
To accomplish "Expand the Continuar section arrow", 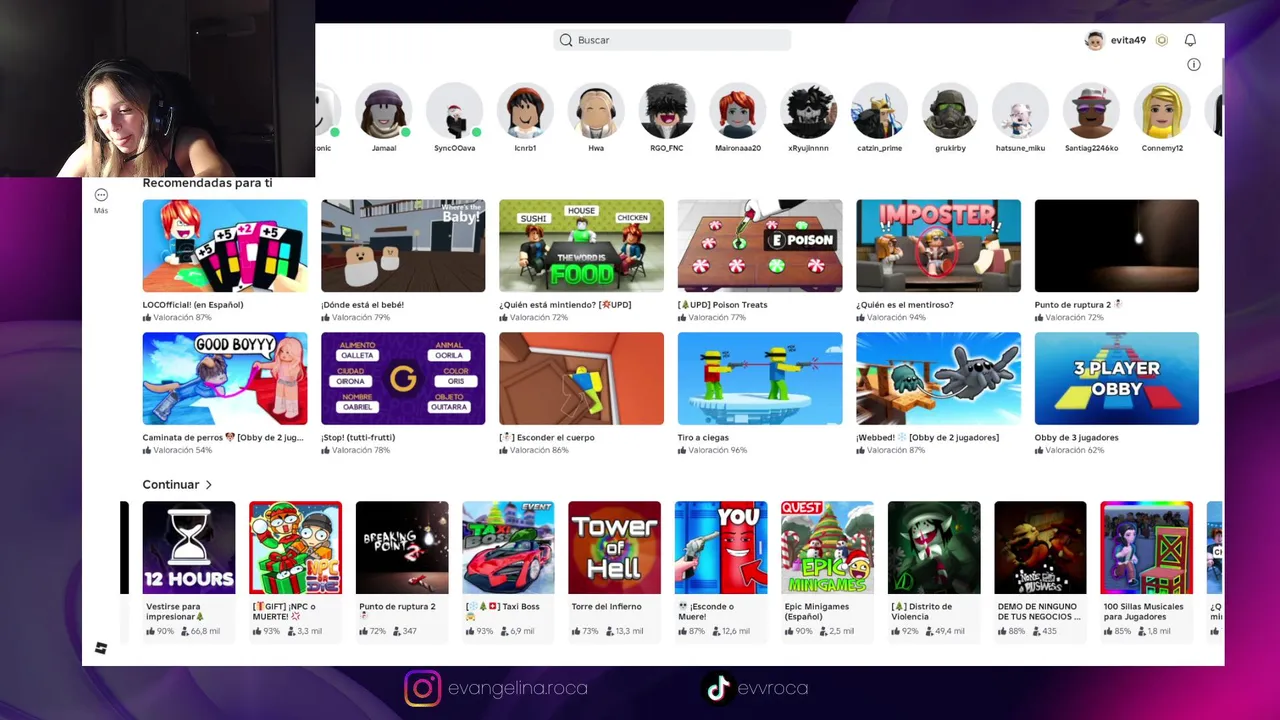I will point(208,485).
